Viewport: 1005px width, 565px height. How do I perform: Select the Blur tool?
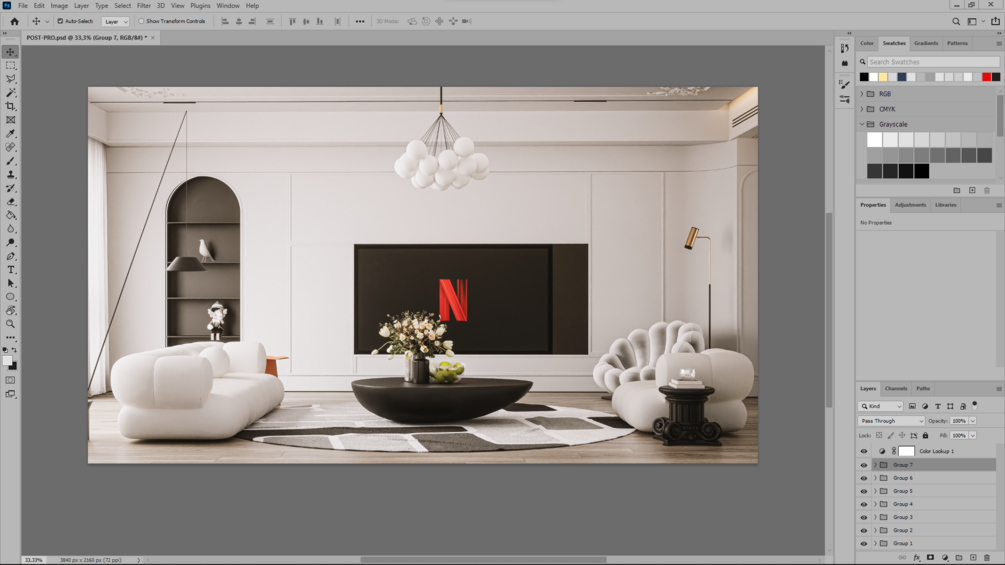[10, 229]
